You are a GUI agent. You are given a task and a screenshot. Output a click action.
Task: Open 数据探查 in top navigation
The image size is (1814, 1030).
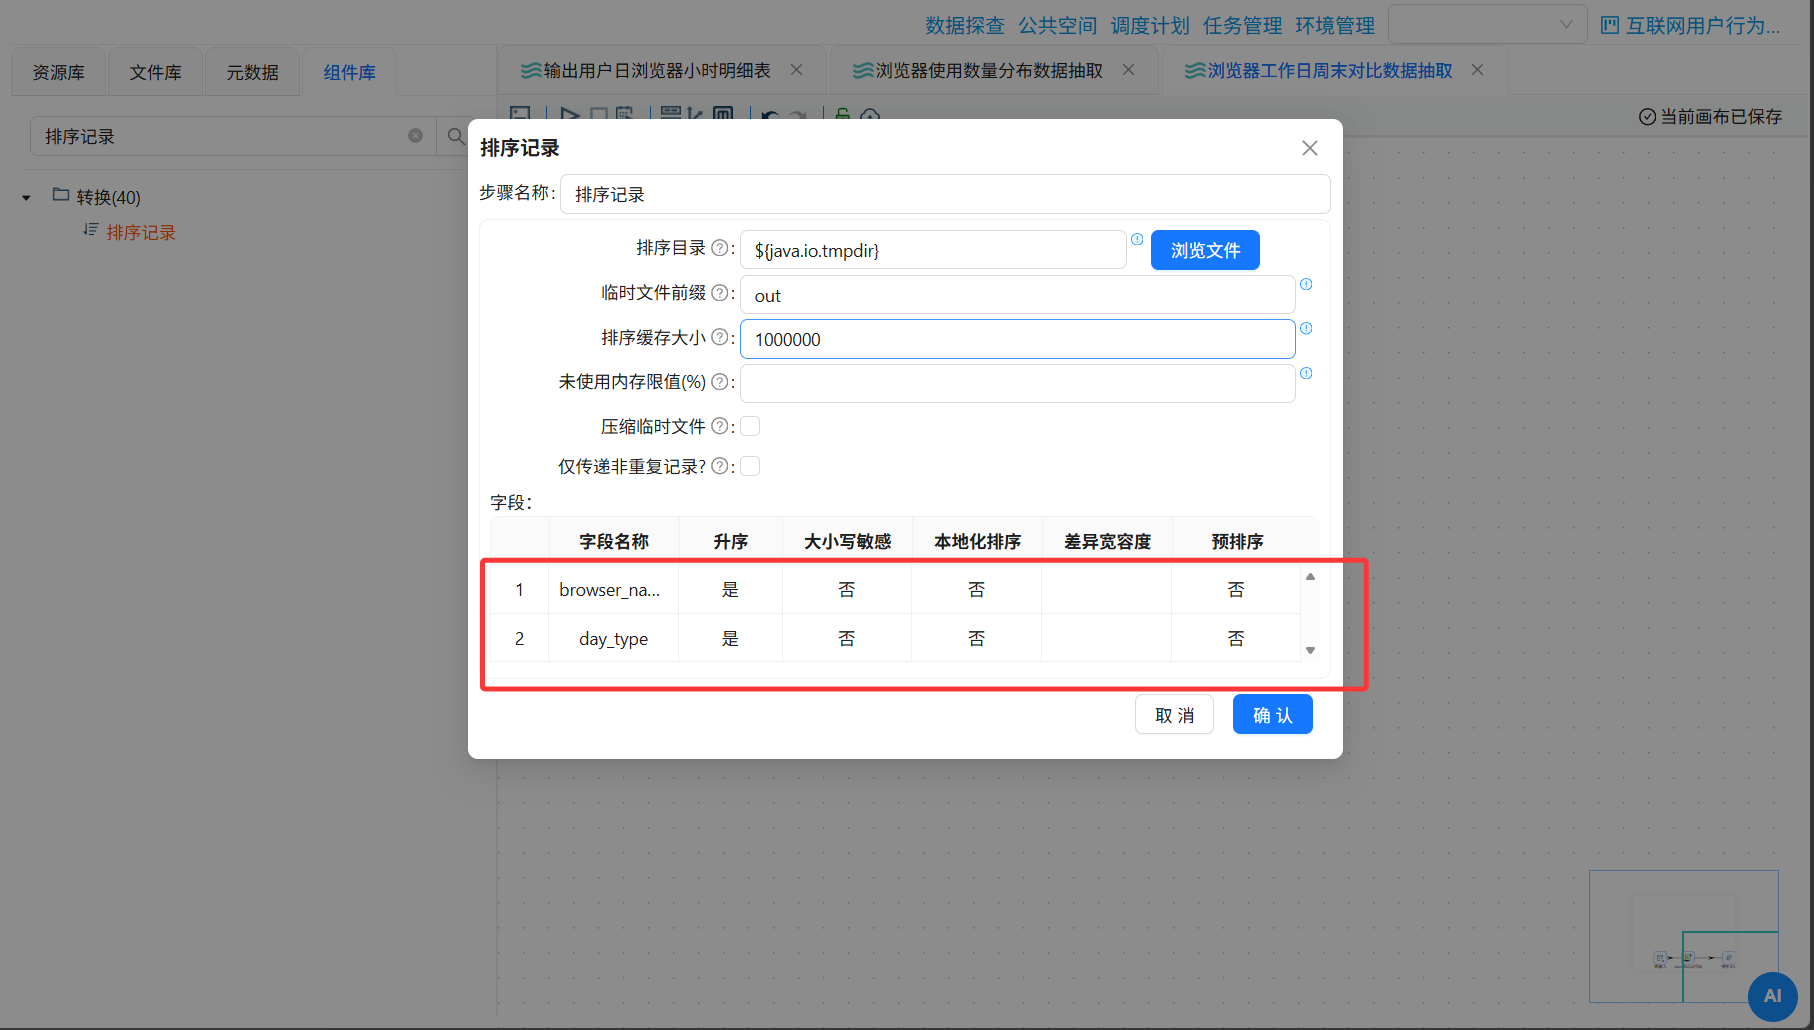tap(964, 25)
